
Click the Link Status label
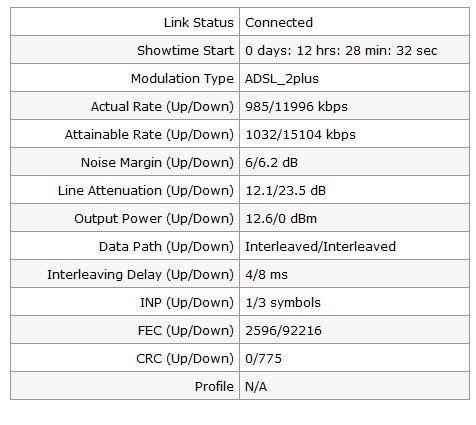coord(199,22)
